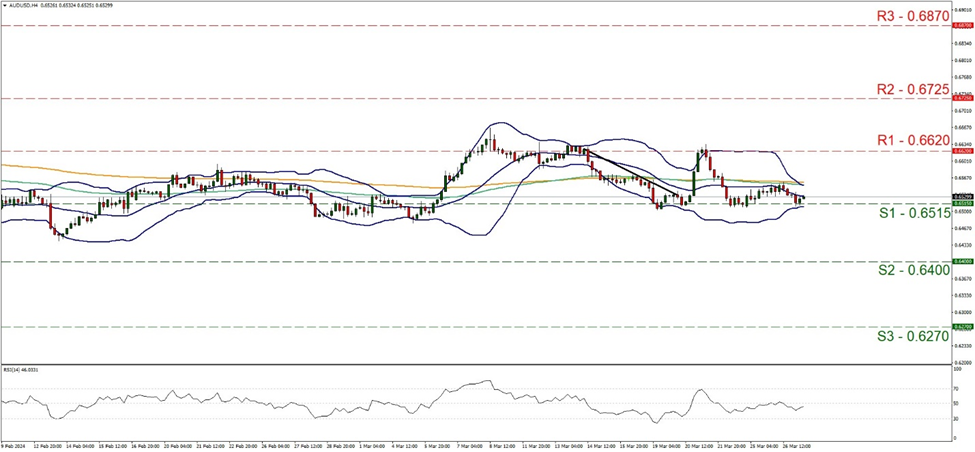The image size is (975, 452).
Task: Click the first date label on time axis
Action: pos(15,447)
